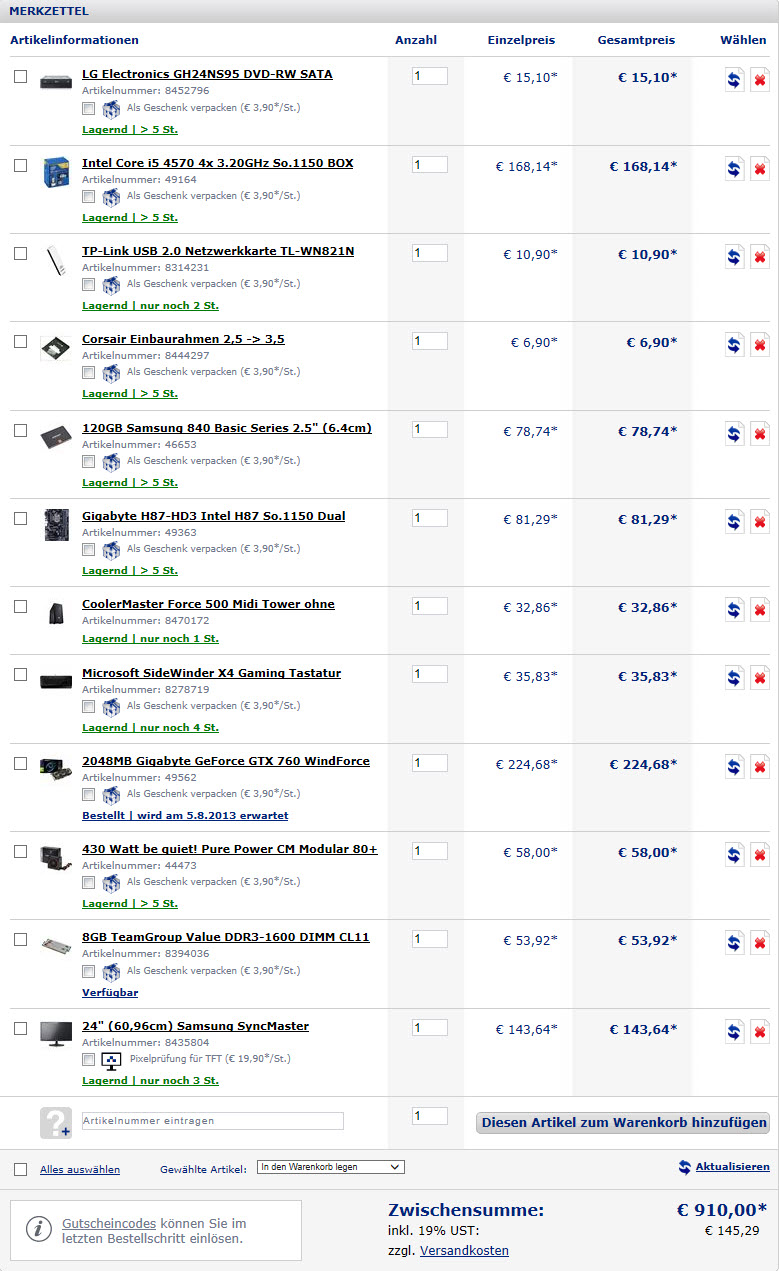
Task: Click the Corsair Einbaurahmen gift box icon
Action: coord(111,374)
